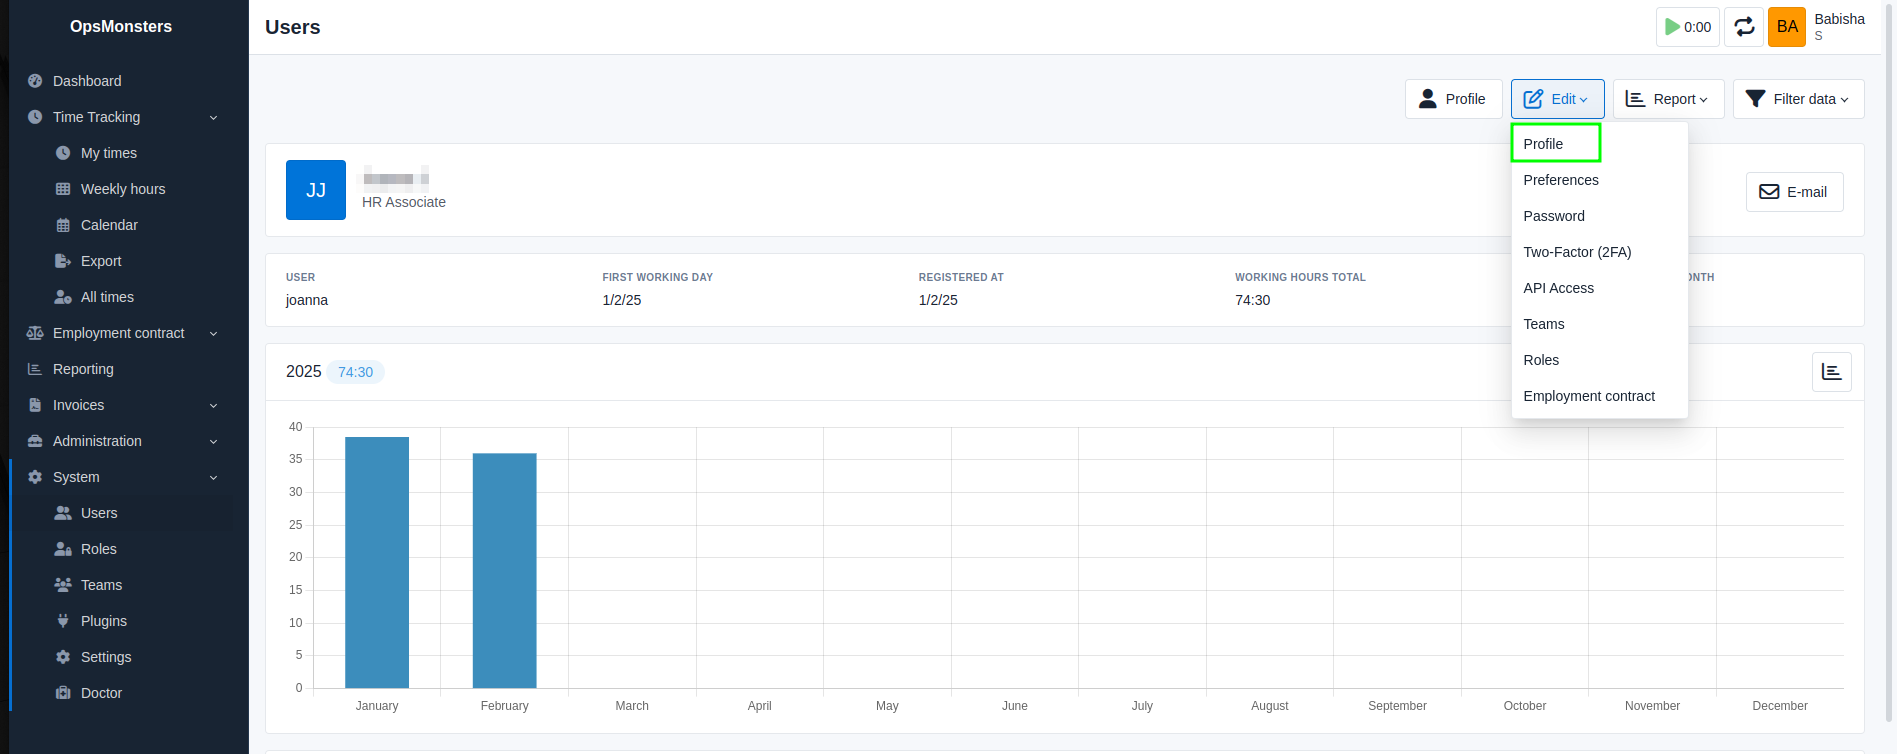This screenshot has width=1897, height=754.
Task: Open Weekly hours in sidebar
Action: coord(122,189)
